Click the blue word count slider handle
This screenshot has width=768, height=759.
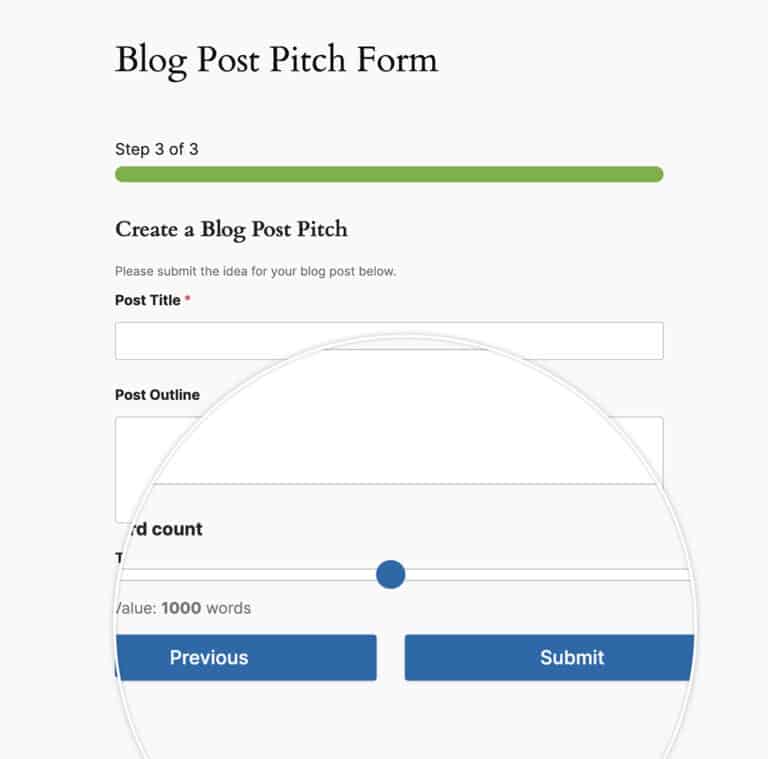coord(390,574)
